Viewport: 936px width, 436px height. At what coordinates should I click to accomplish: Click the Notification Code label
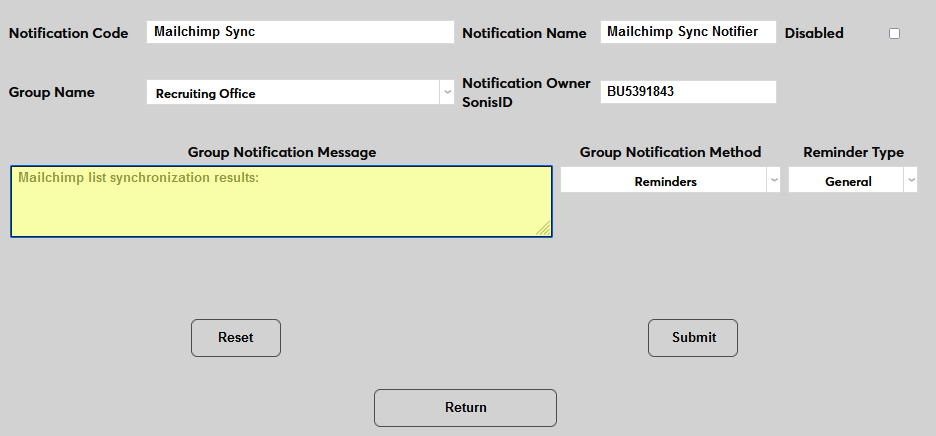click(x=68, y=33)
